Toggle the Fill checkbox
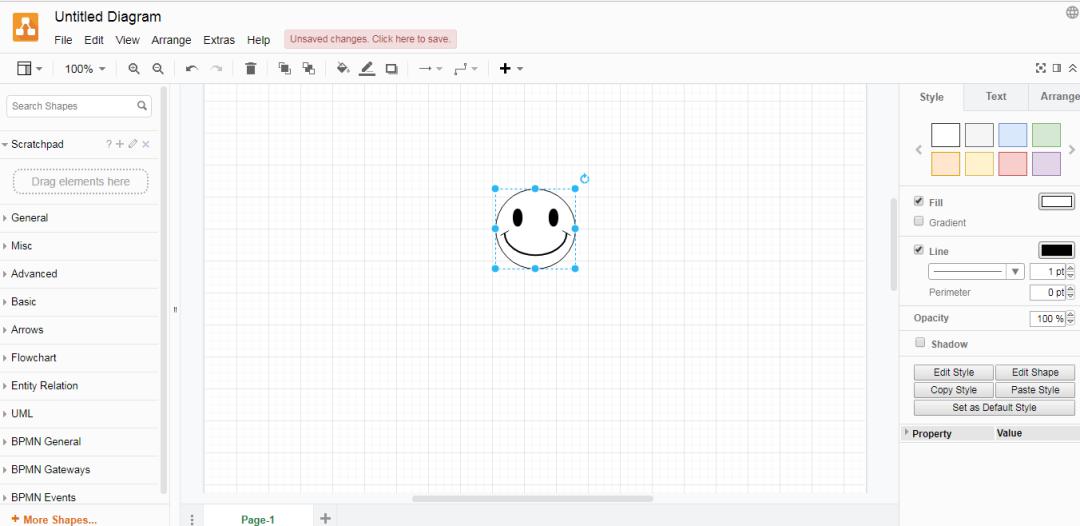 coord(918,201)
